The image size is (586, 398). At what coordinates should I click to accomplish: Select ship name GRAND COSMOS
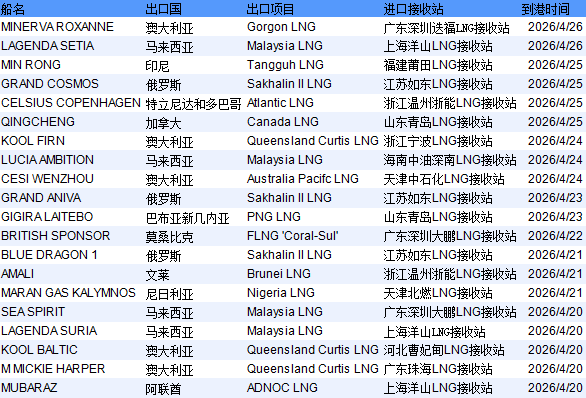click(50, 84)
